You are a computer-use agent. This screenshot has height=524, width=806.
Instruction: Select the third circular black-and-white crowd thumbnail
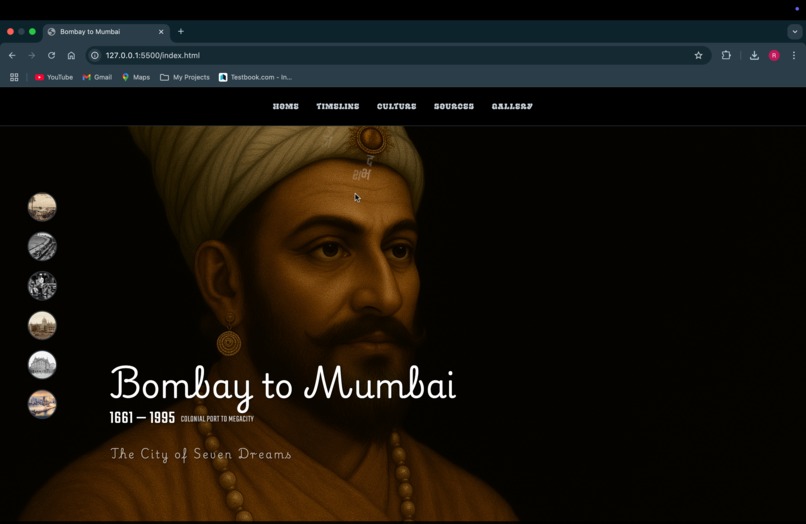tap(42, 286)
